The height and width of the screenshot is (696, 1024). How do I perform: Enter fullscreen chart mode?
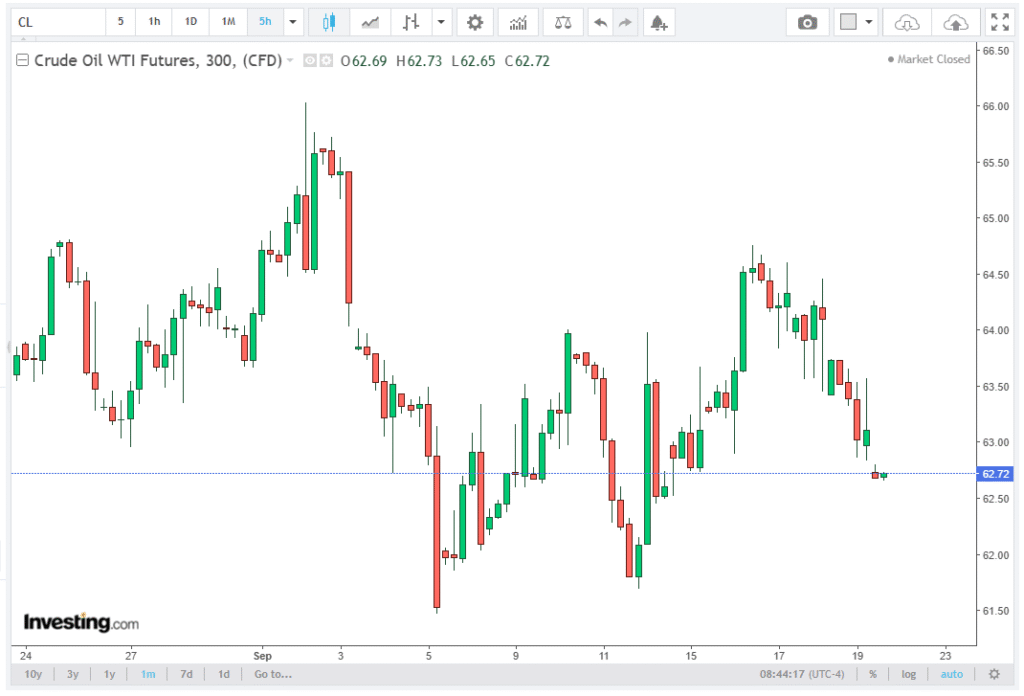click(998, 22)
